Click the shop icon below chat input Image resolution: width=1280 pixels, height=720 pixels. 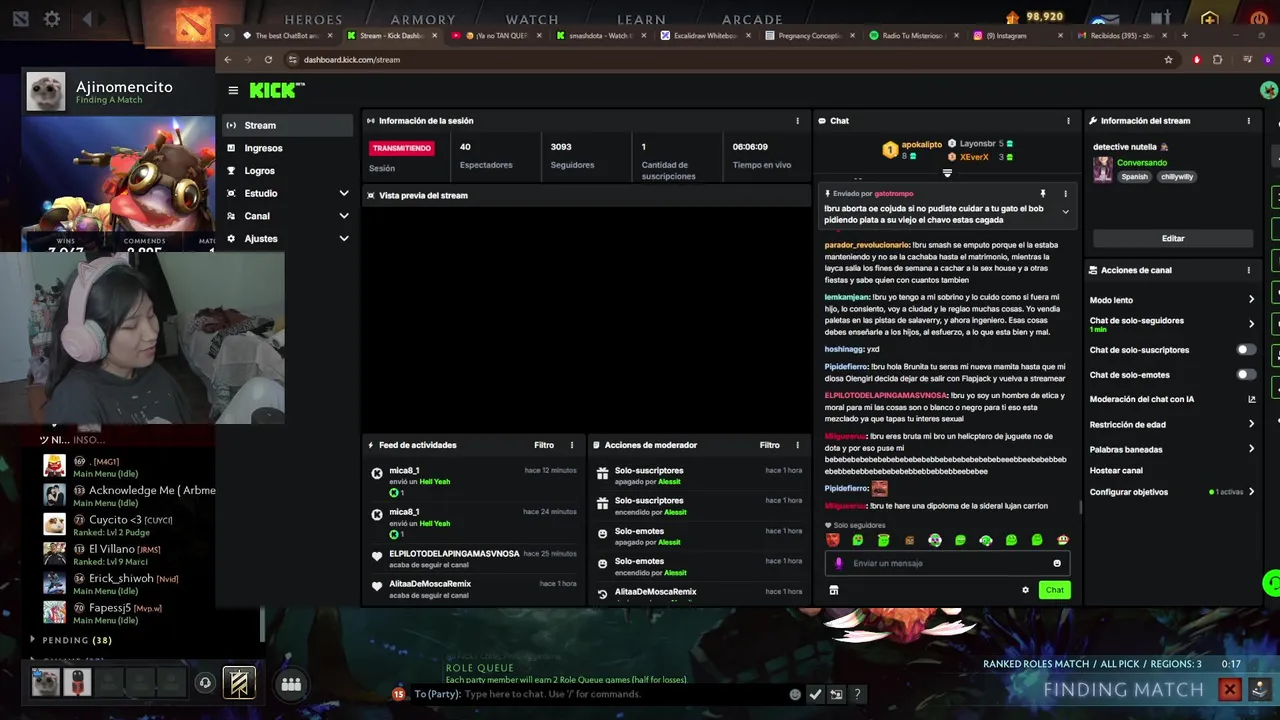(x=833, y=590)
